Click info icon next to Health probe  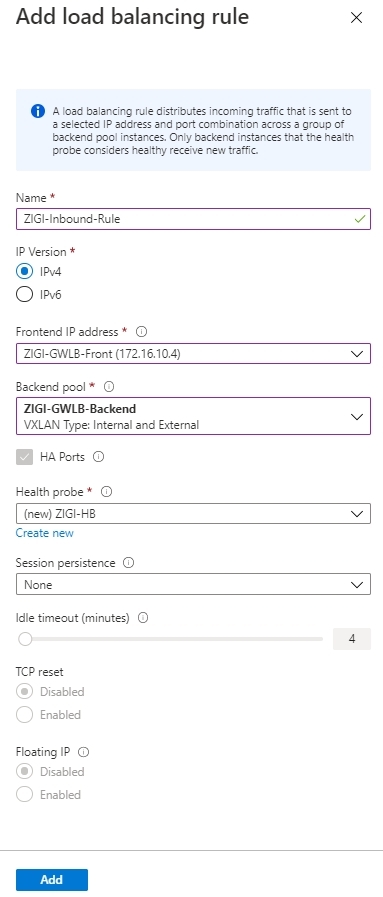(106, 492)
